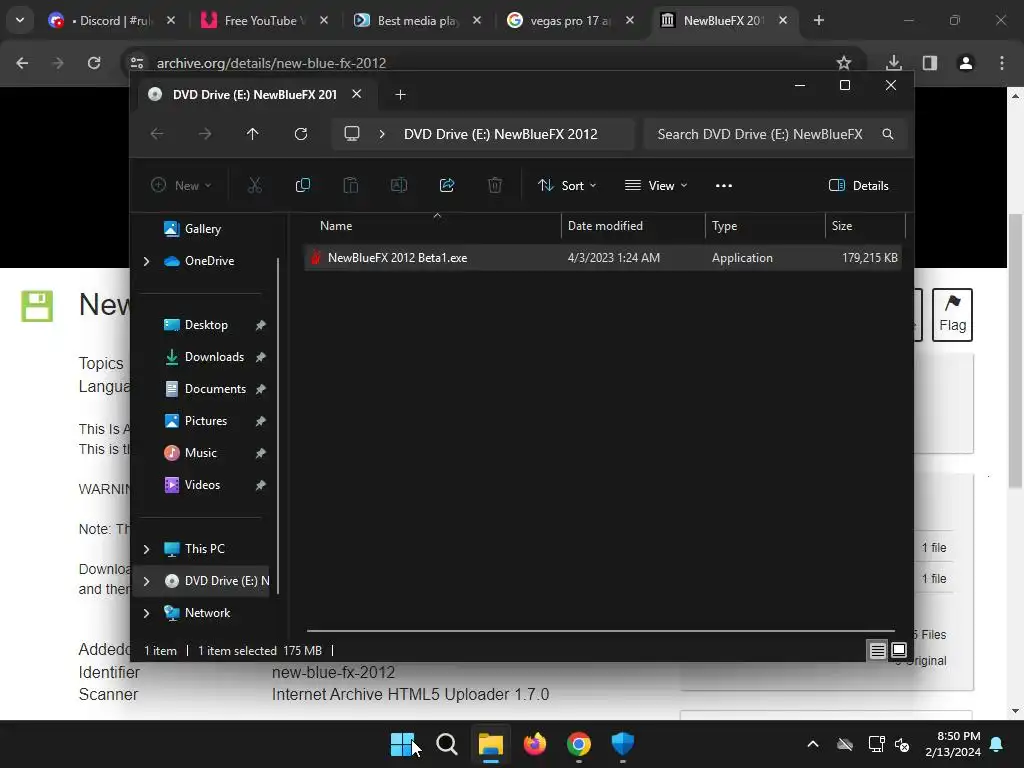Open Videos in navigation pane
This screenshot has height=768, width=1024.
tap(202, 485)
